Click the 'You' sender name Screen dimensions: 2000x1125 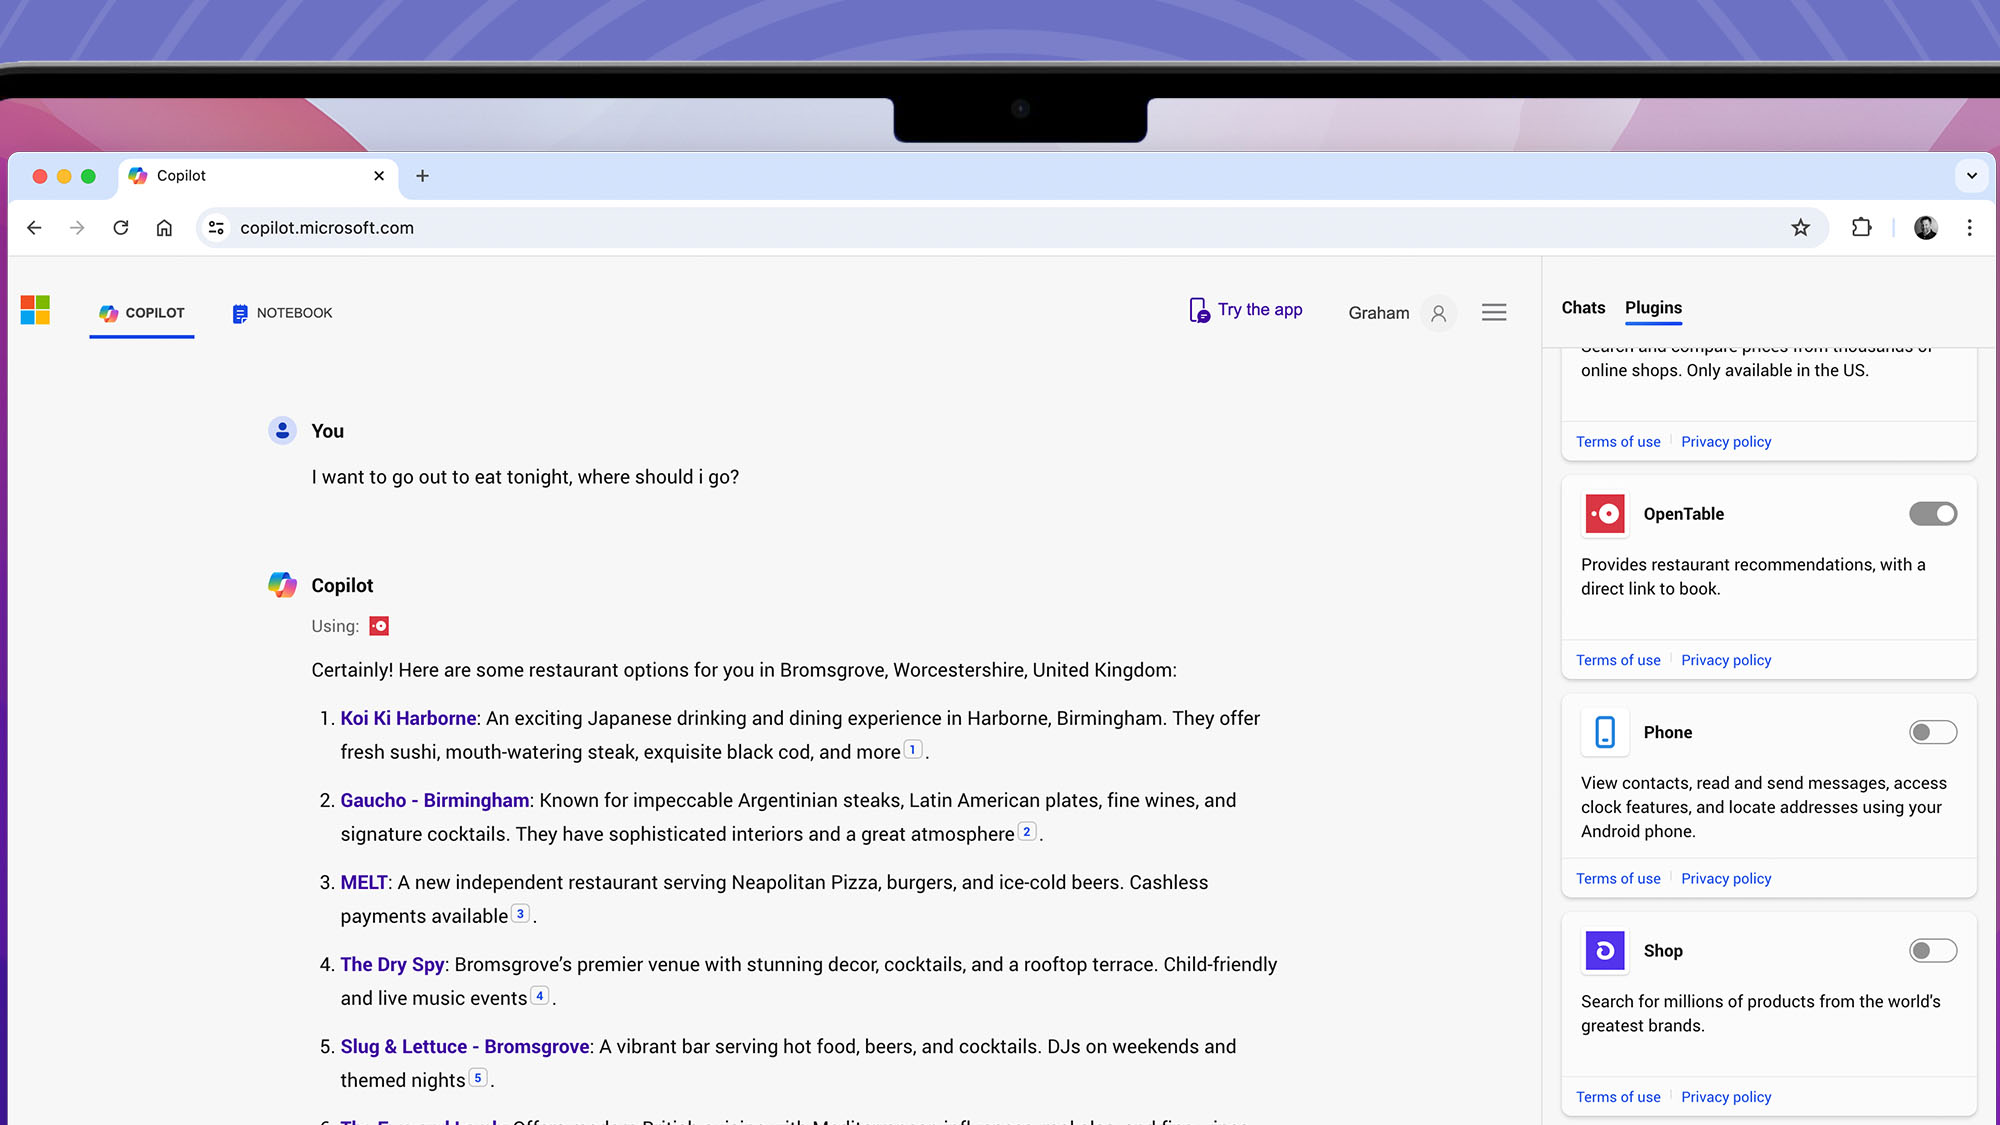(327, 431)
